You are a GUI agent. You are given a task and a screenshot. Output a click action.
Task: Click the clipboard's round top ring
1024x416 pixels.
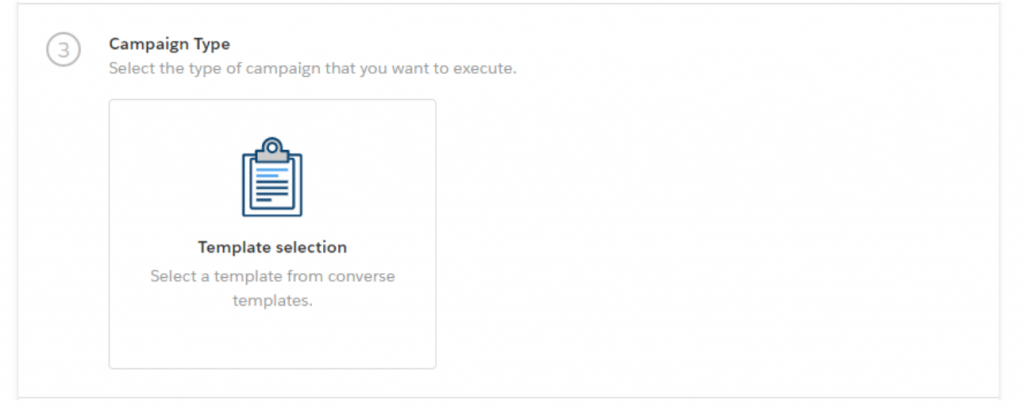click(x=272, y=145)
